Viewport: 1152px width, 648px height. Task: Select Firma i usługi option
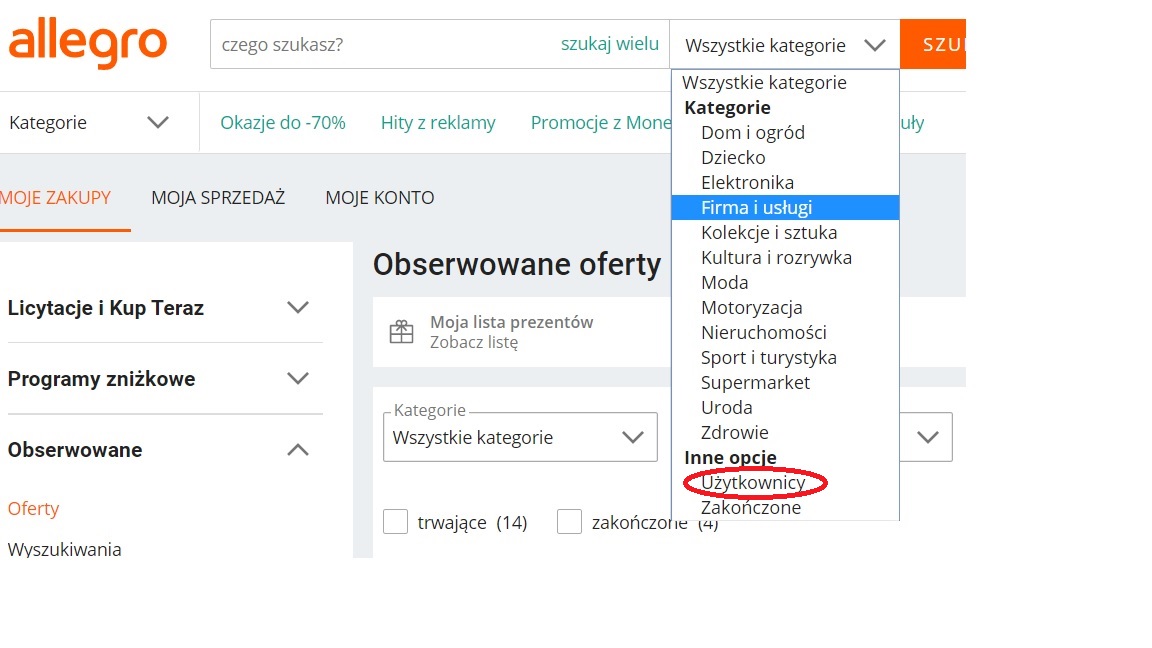pos(756,208)
